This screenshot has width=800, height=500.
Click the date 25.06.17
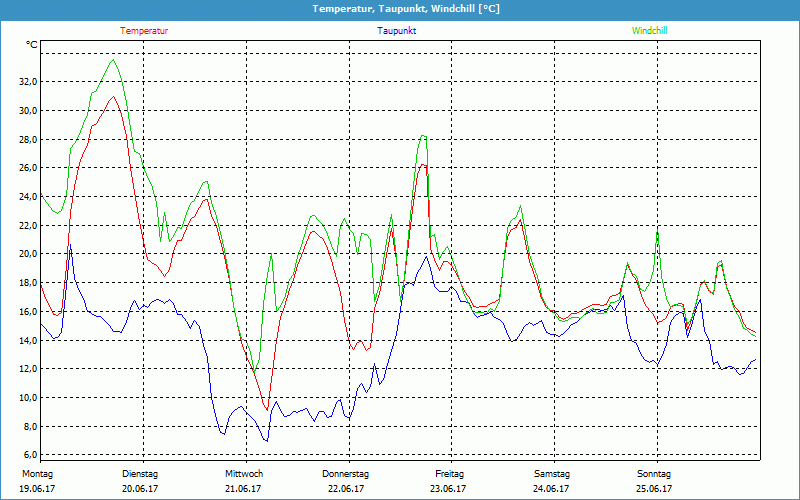(654, 489)
